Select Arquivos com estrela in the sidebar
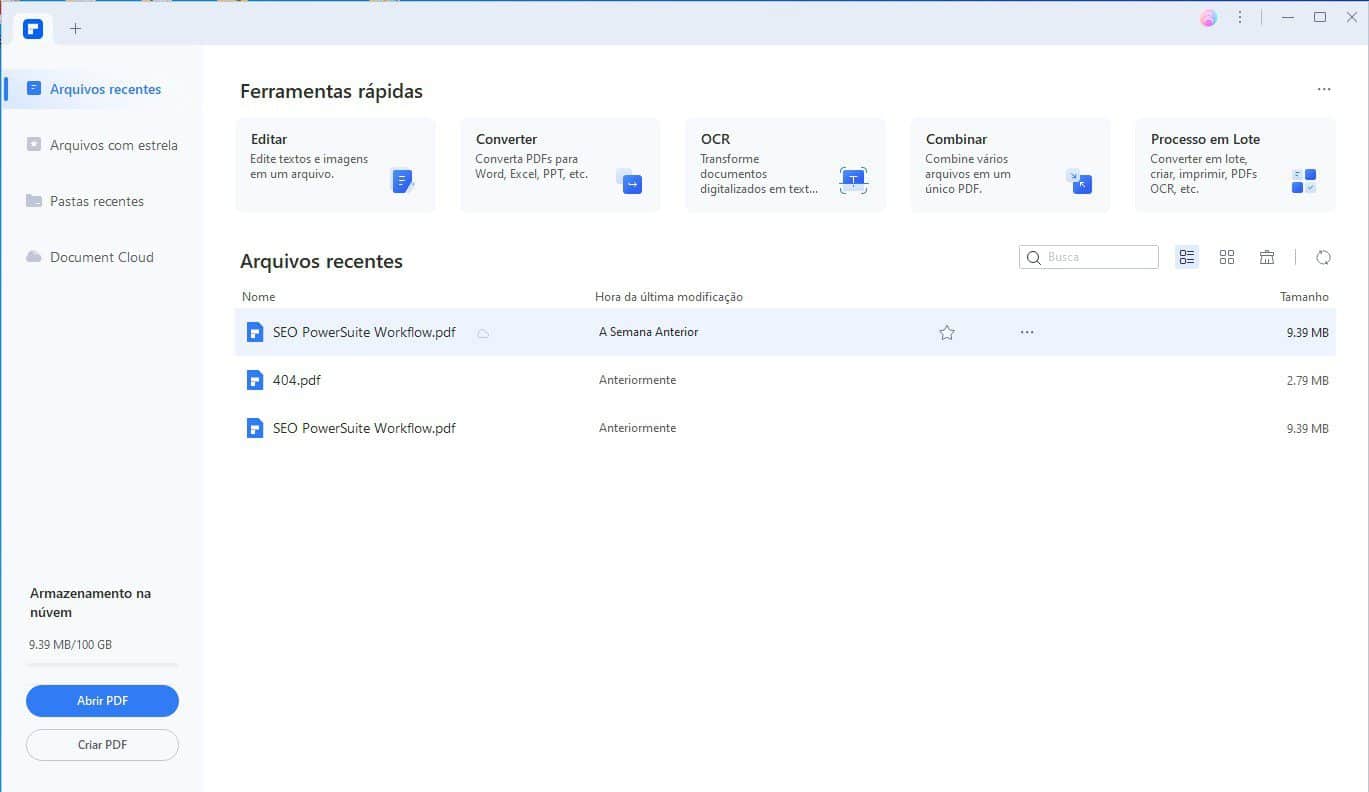The image size is (1369, 792). coord(102,145)
